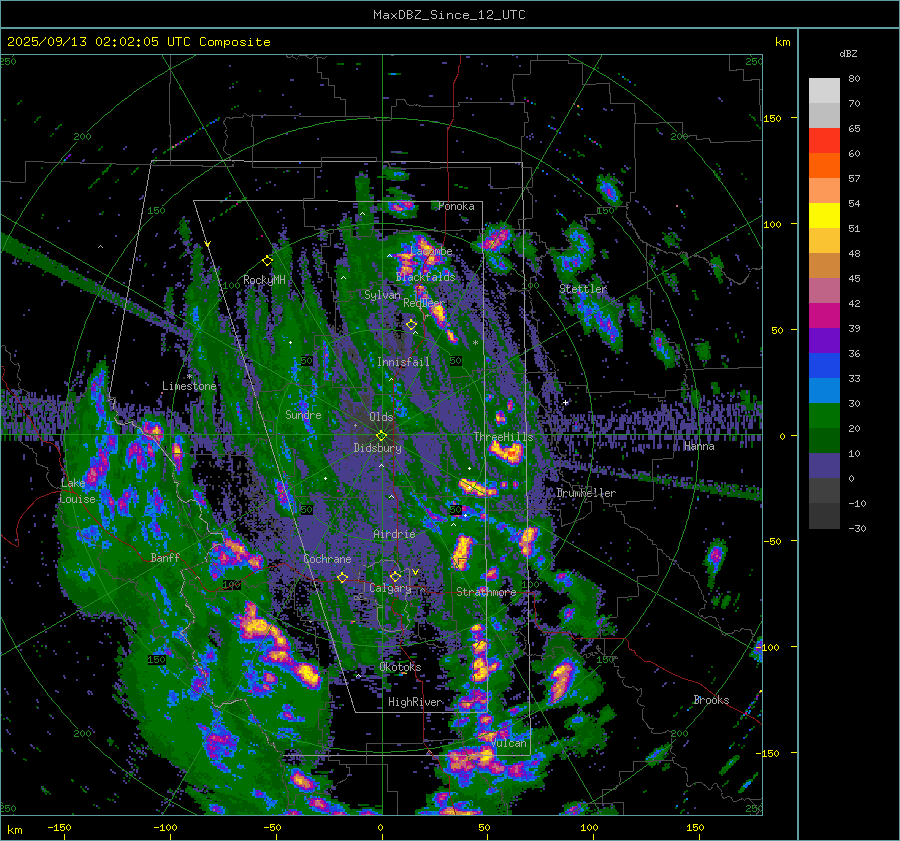Select the Ponoka map label

click(456, 206)
